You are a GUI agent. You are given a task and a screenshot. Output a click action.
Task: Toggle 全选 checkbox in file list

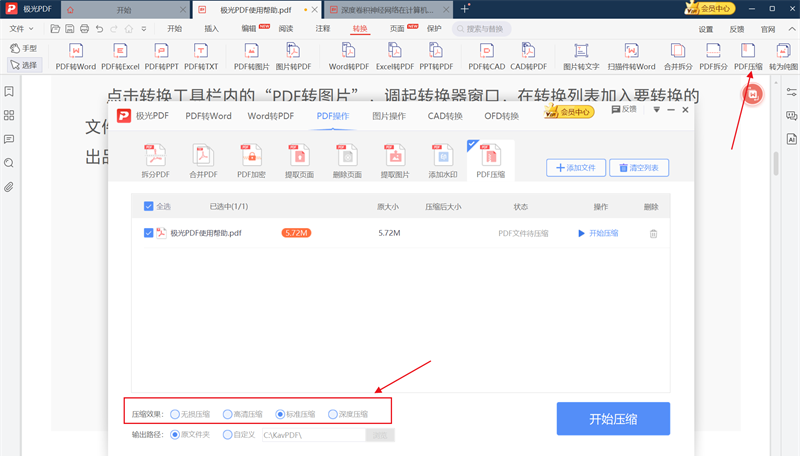(x=148, y=206)
